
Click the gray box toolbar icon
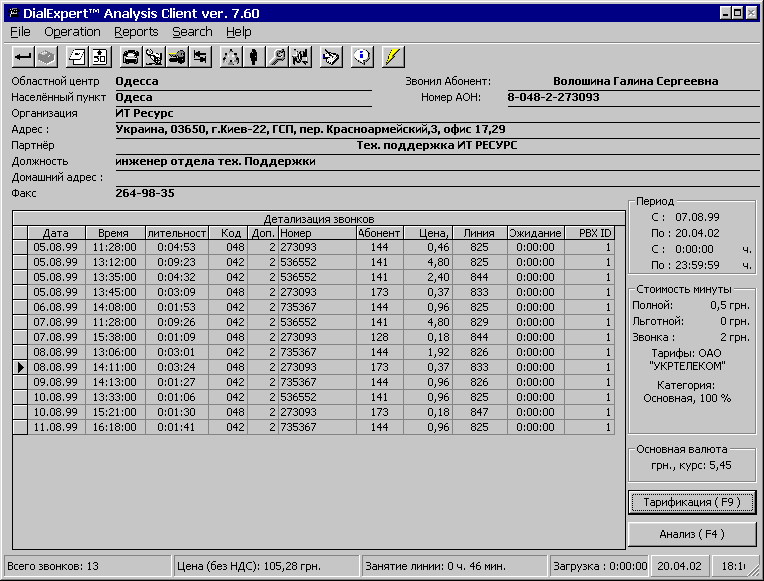pyautogui.click(x=46, y=57)
